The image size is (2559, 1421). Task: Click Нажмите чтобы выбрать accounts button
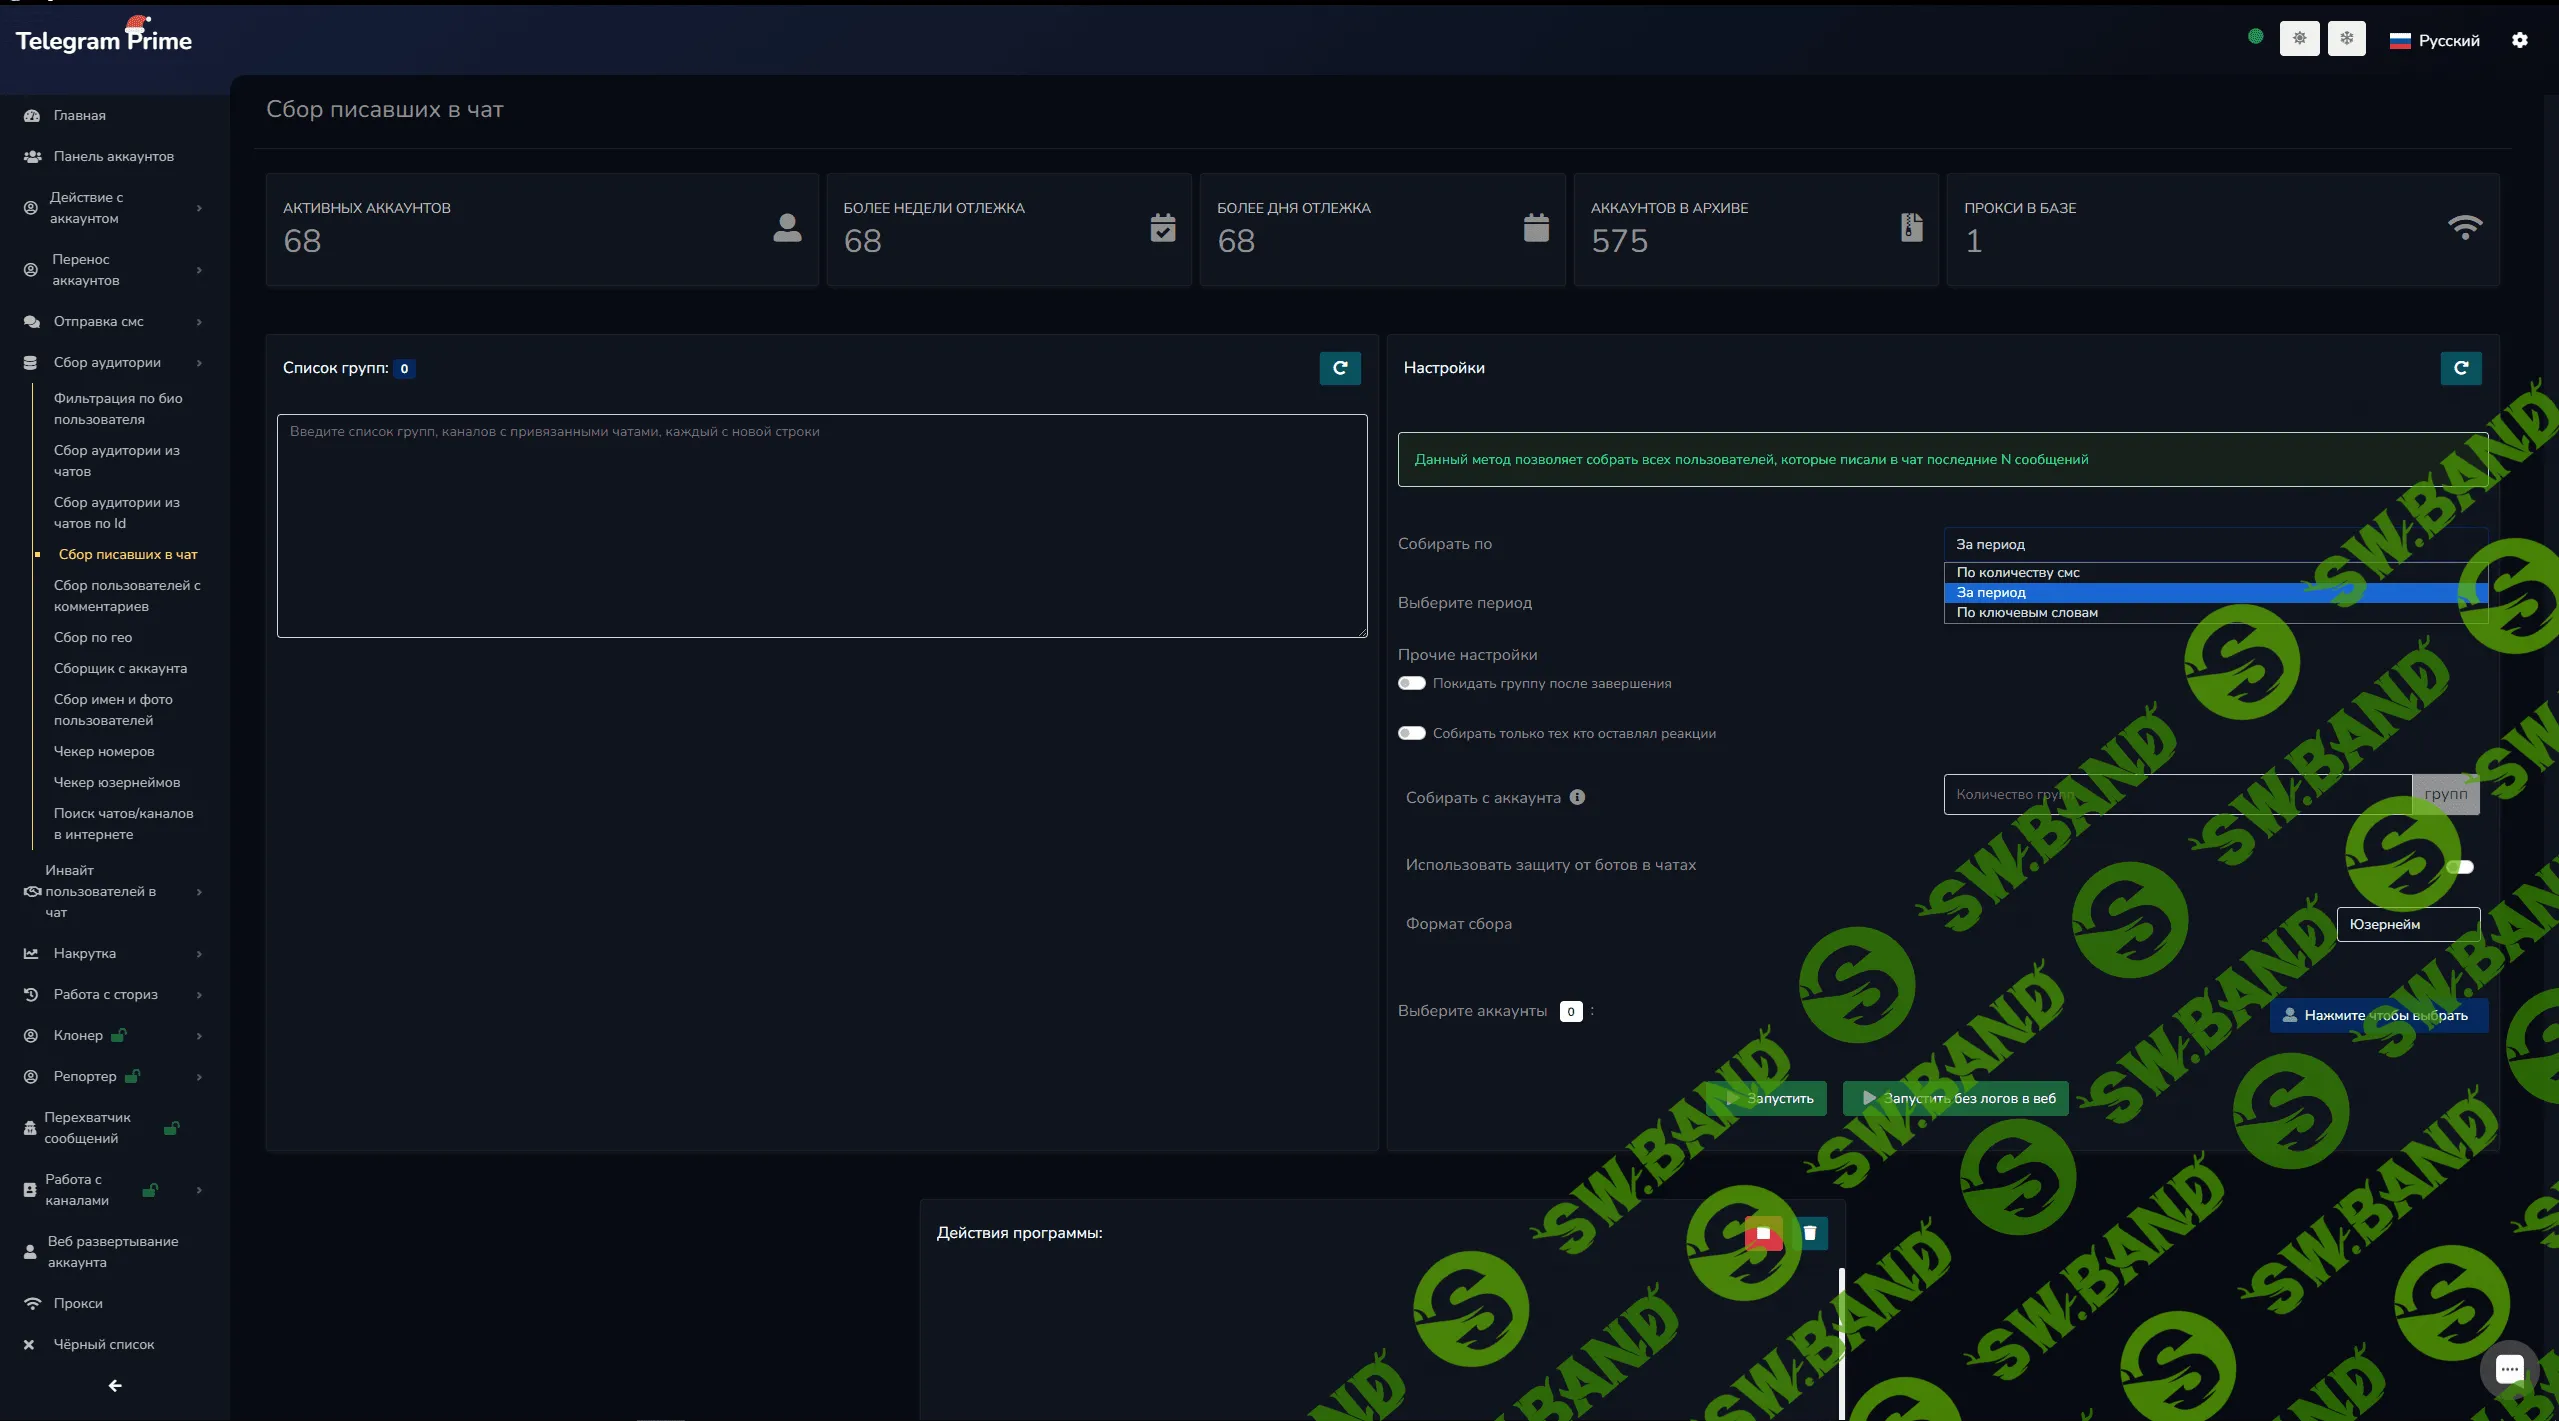pyautogui.click(x=2377, y=1015)
